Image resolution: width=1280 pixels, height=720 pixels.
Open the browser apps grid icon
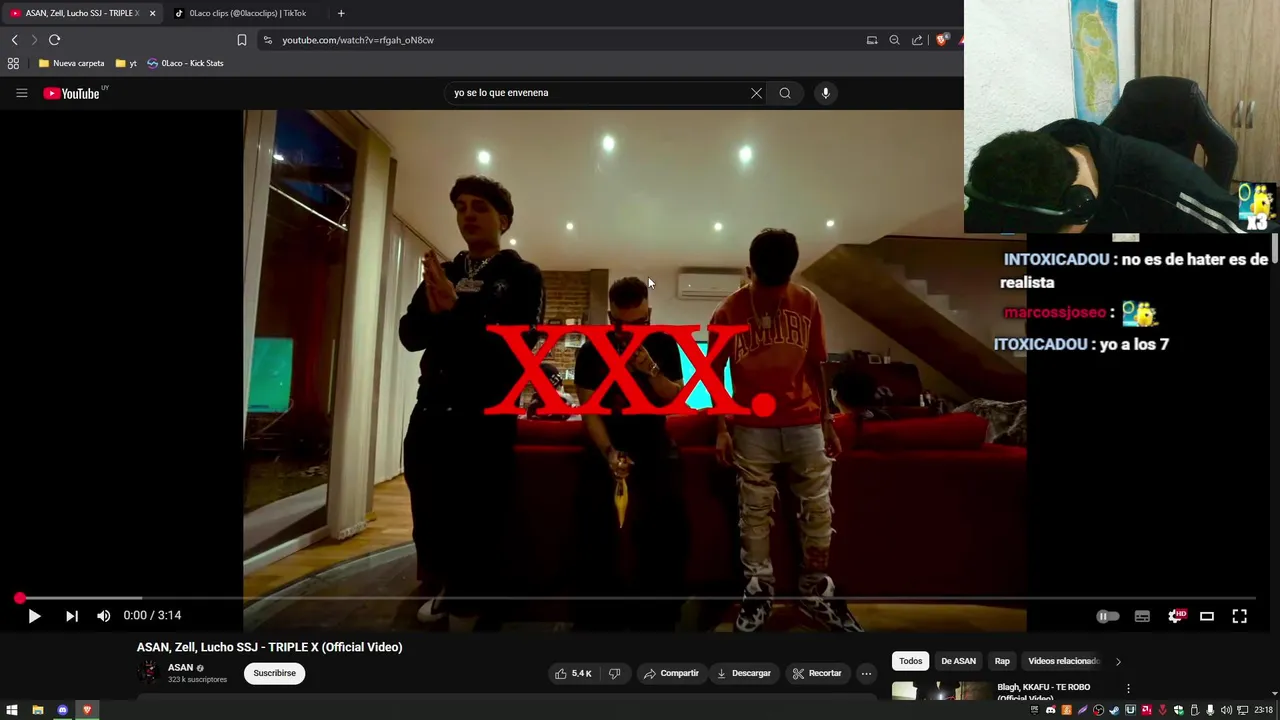tap(13, 63)
